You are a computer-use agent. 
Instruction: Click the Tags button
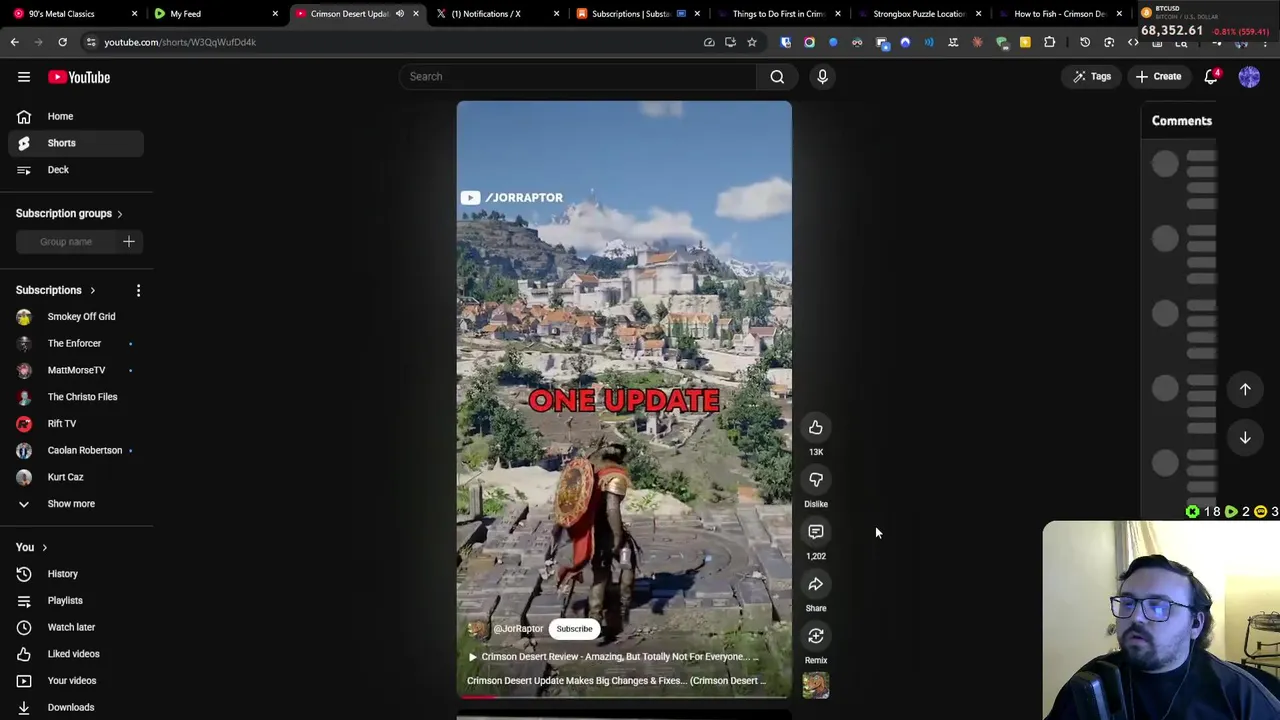1092,77
